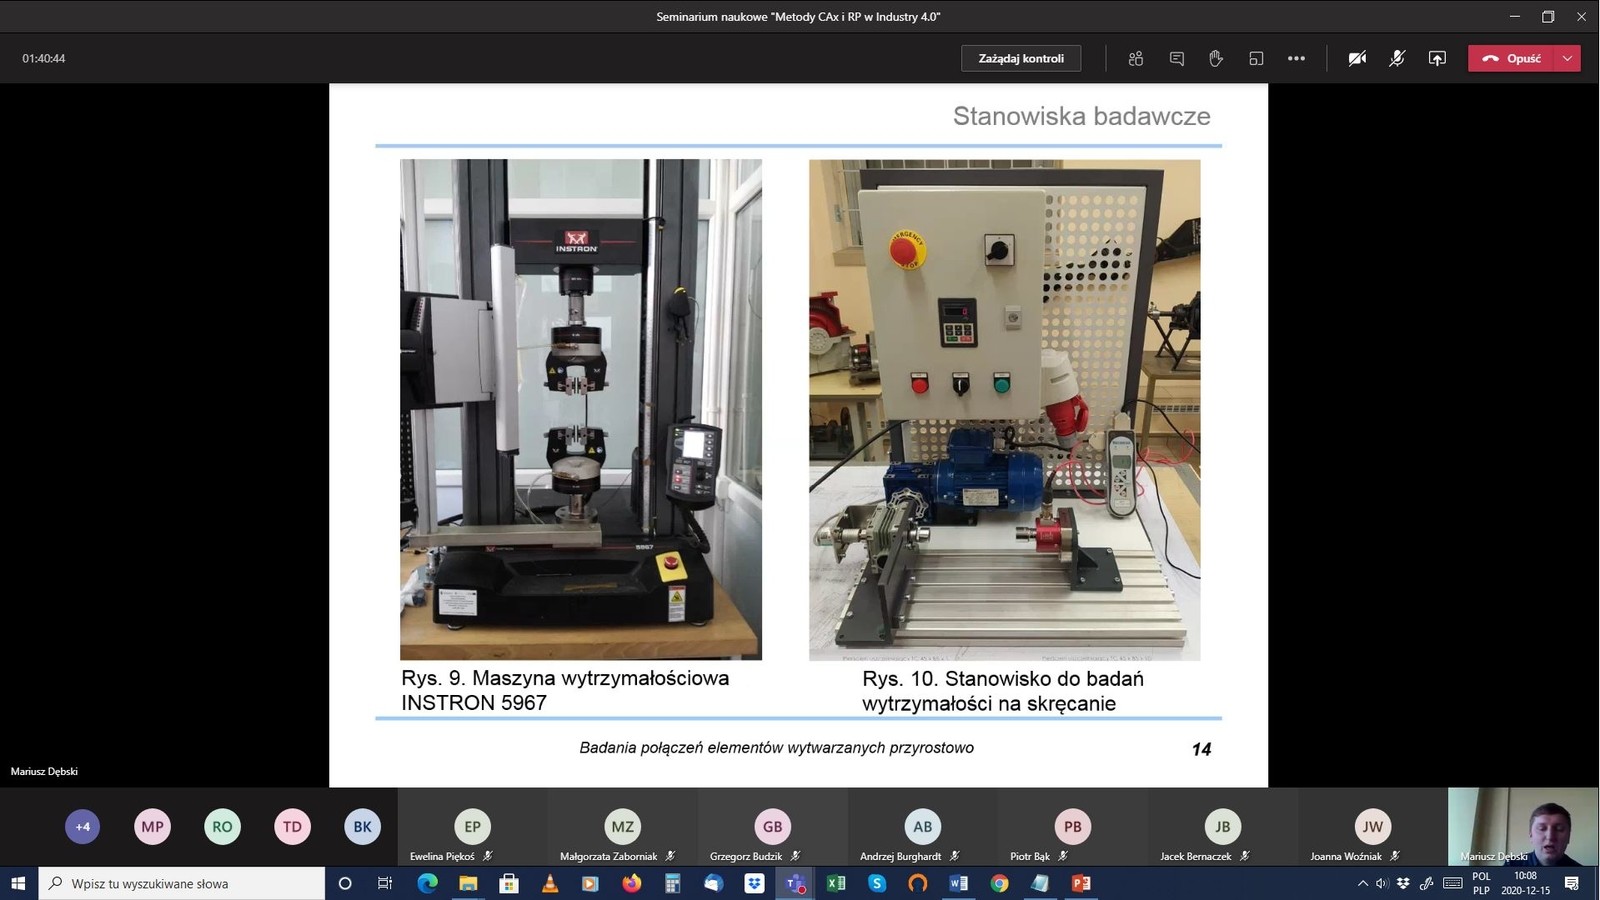Launch Firefox from the taskbar

tap(631, 884)
